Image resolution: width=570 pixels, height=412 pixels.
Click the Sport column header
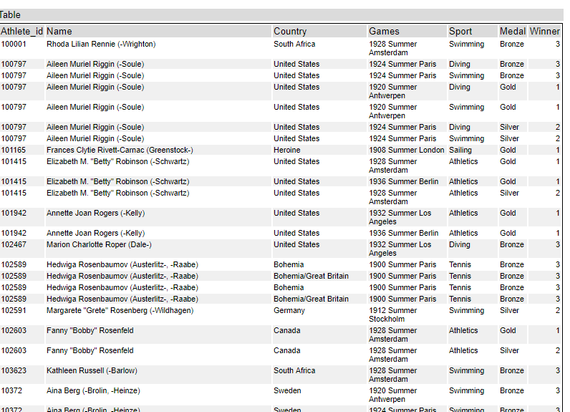point(473,32)
